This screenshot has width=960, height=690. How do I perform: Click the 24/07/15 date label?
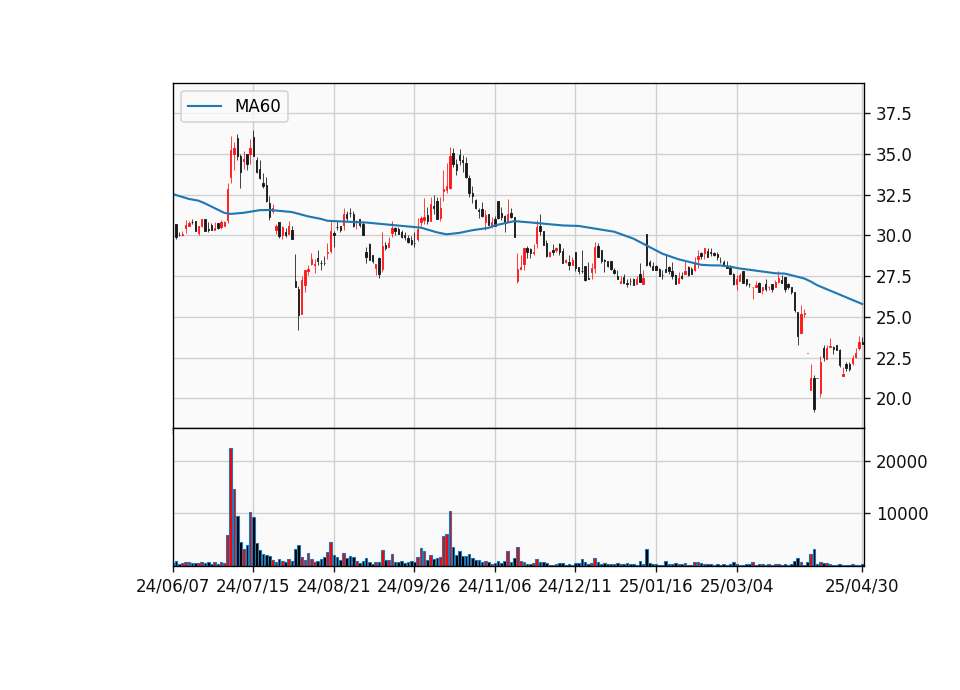pos(253,586)
